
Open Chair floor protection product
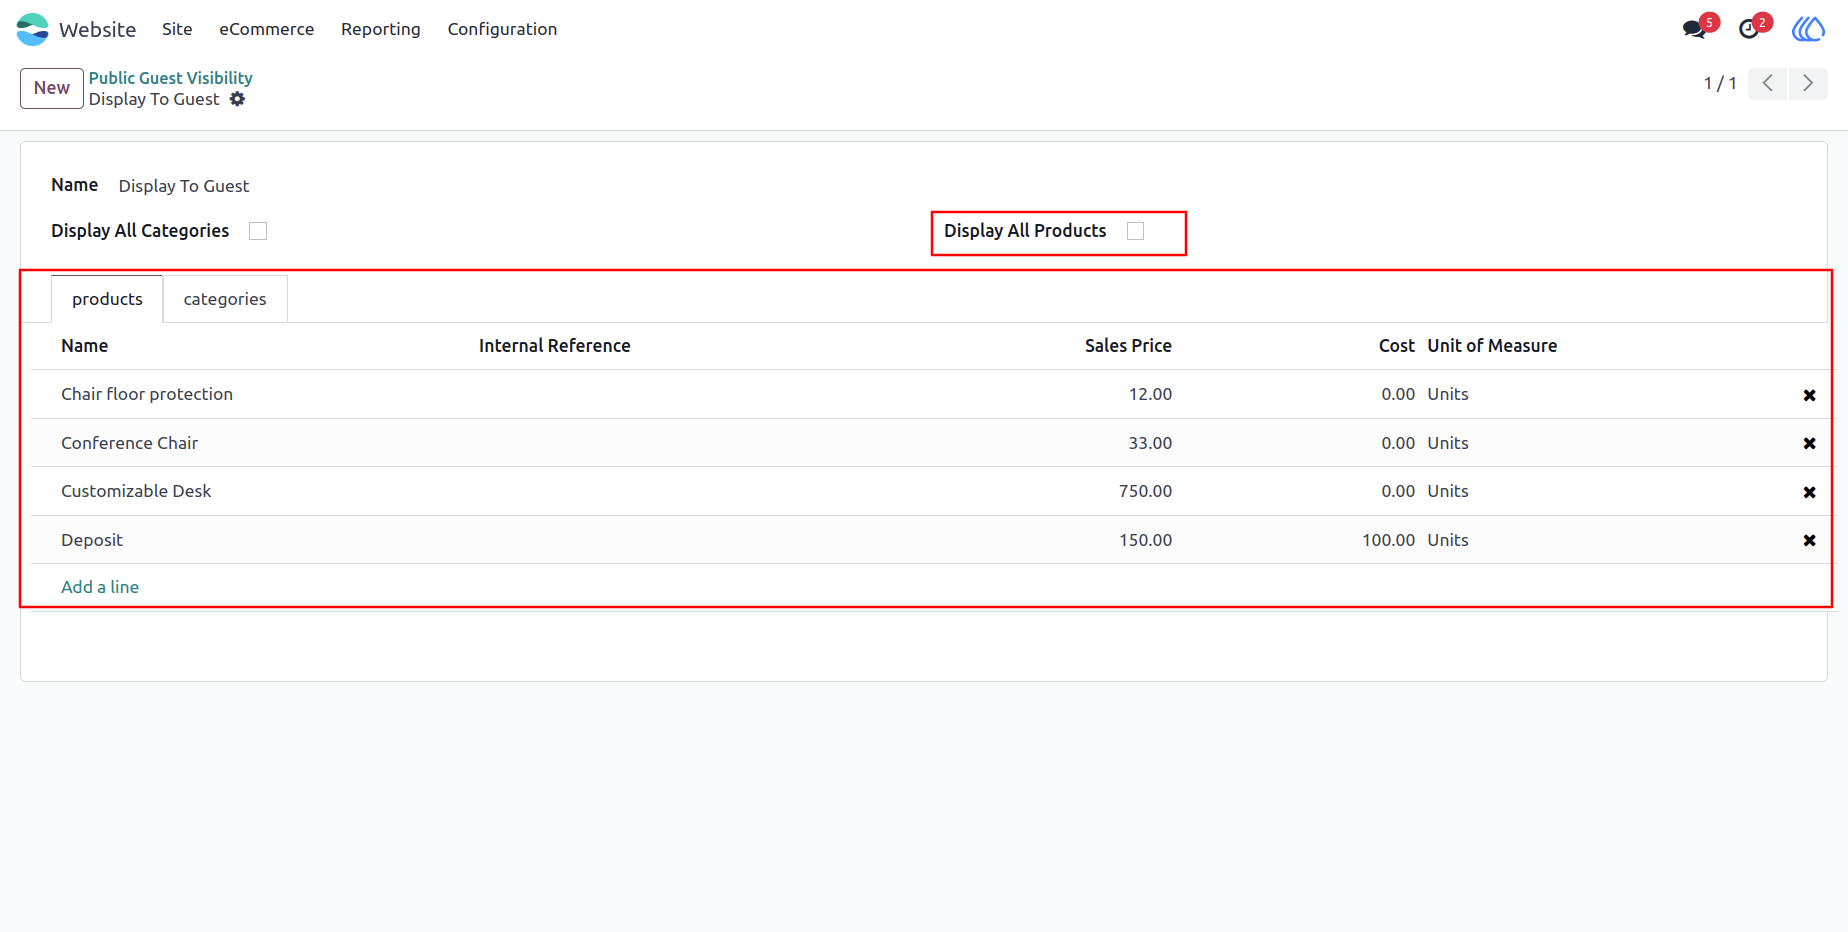tap(147, 394)
